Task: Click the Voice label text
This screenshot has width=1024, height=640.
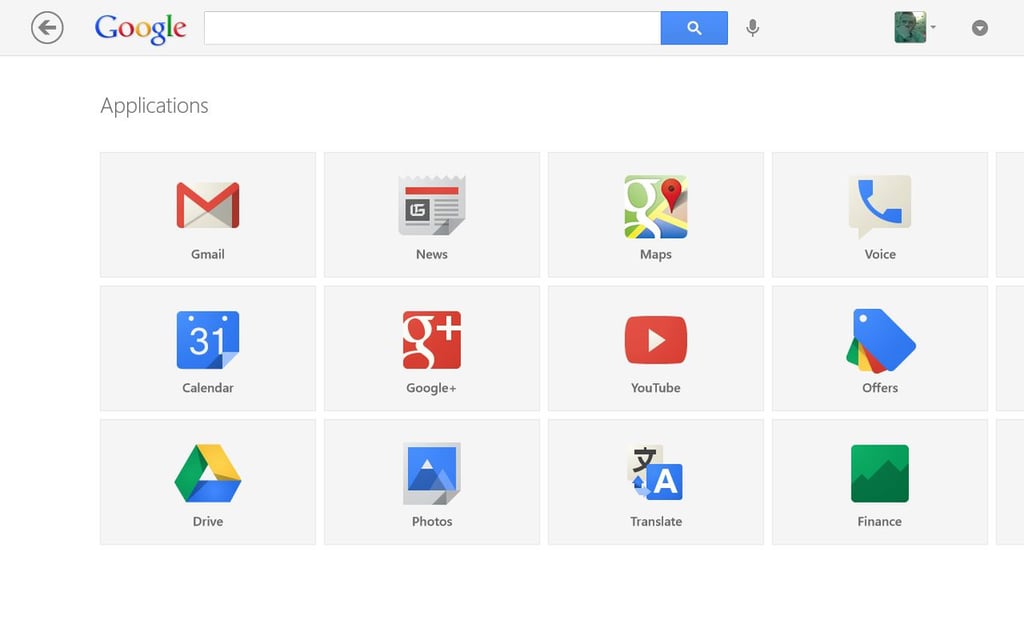Action: click(x=880, y=255)
